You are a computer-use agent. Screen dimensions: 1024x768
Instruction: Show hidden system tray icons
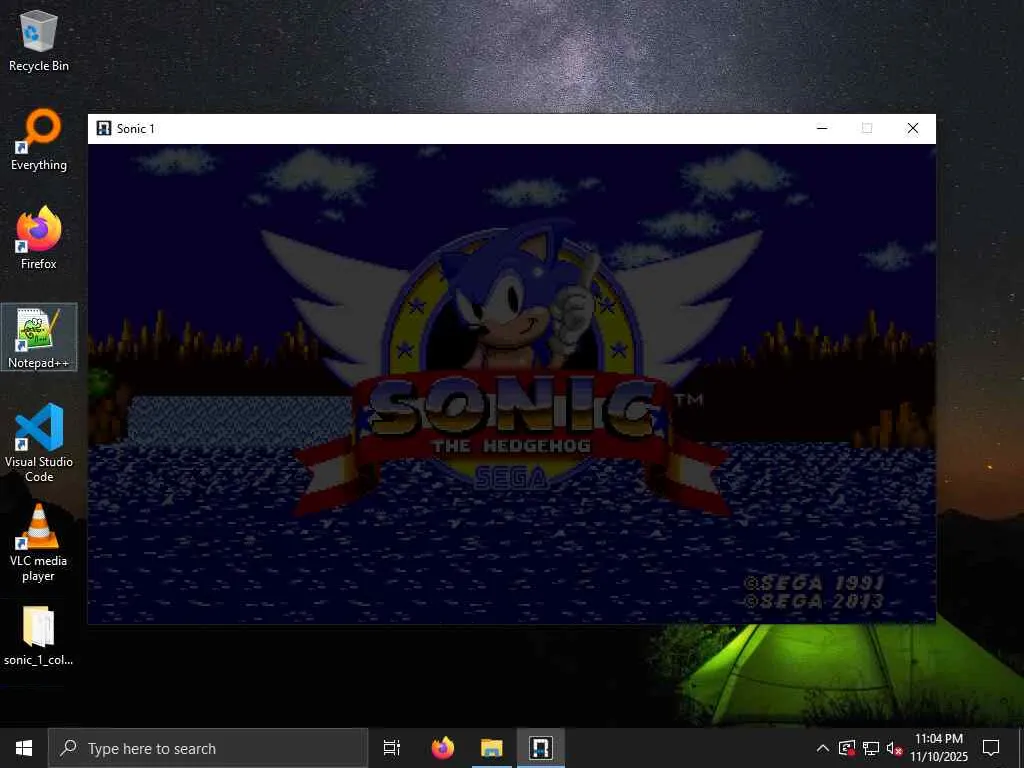[x=823, y=748]
